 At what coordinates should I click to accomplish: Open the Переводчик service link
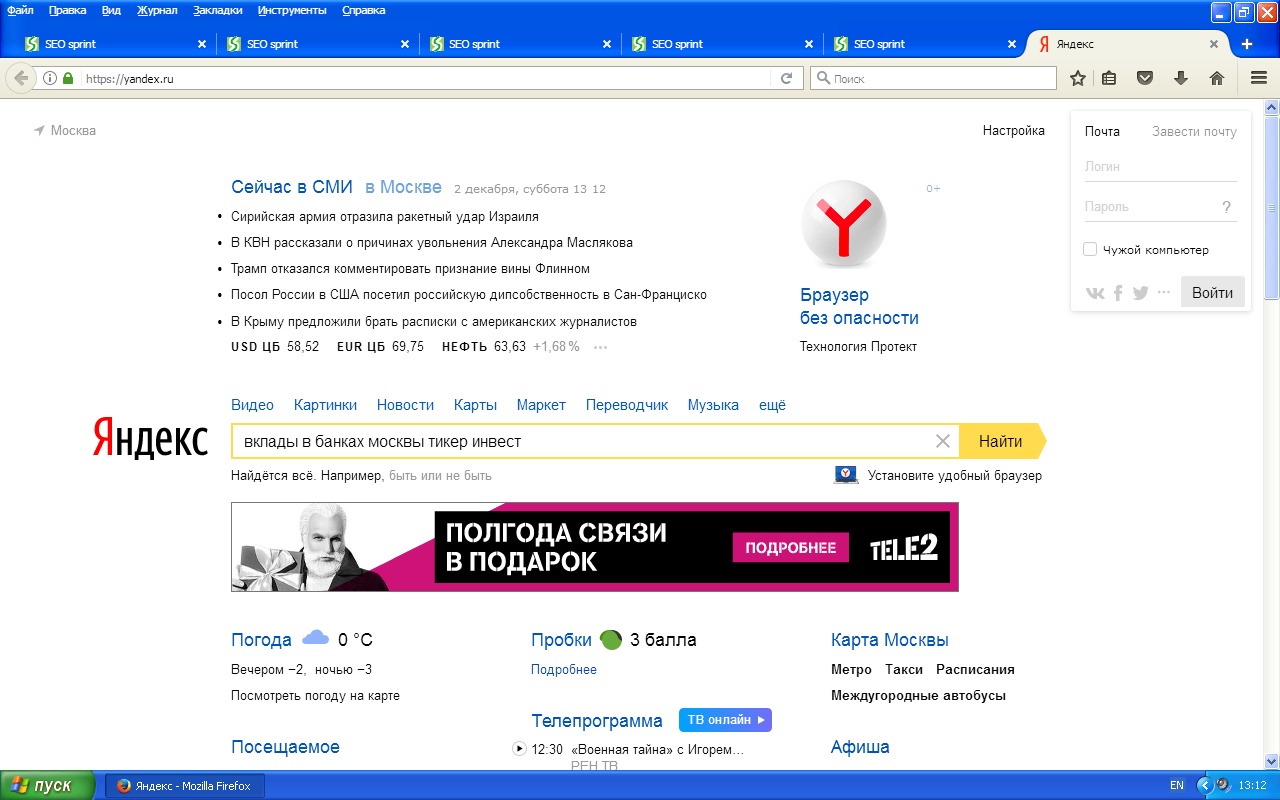tap(627, 405)
